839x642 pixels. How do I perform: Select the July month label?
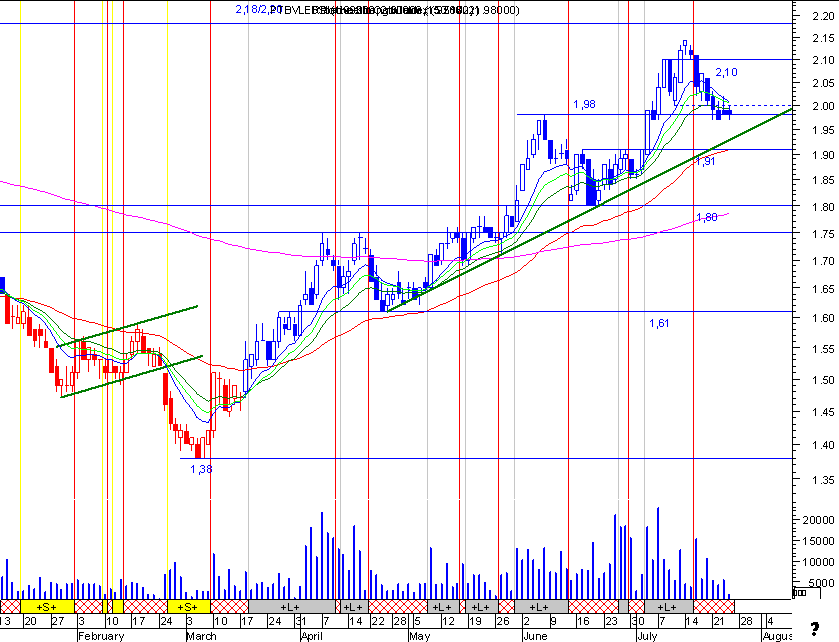(647, 636)
